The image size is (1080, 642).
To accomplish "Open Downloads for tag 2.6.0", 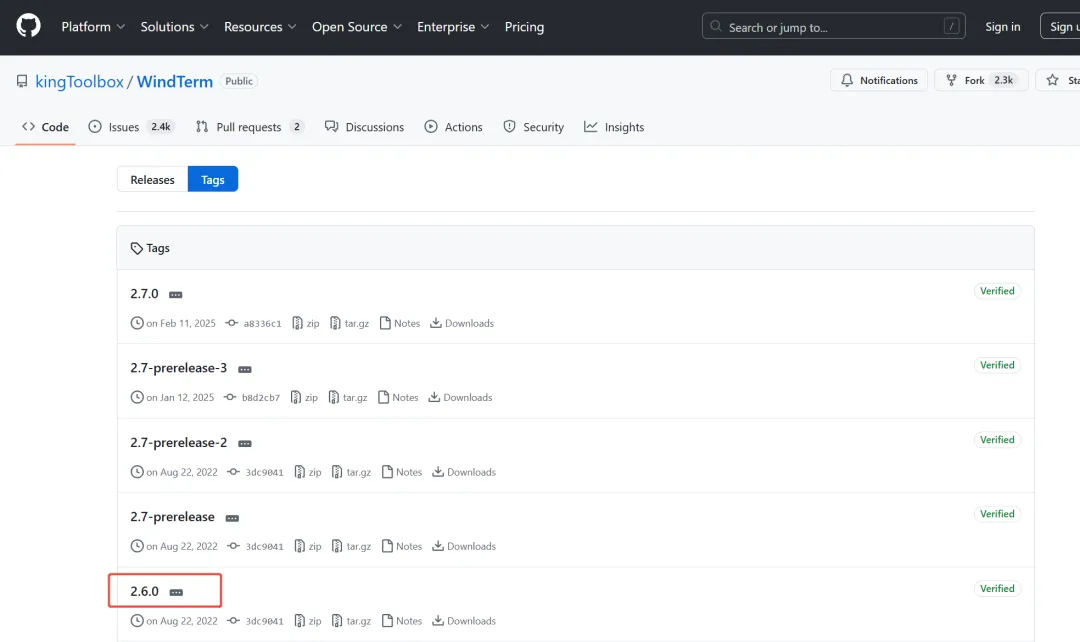I will 464,621.
